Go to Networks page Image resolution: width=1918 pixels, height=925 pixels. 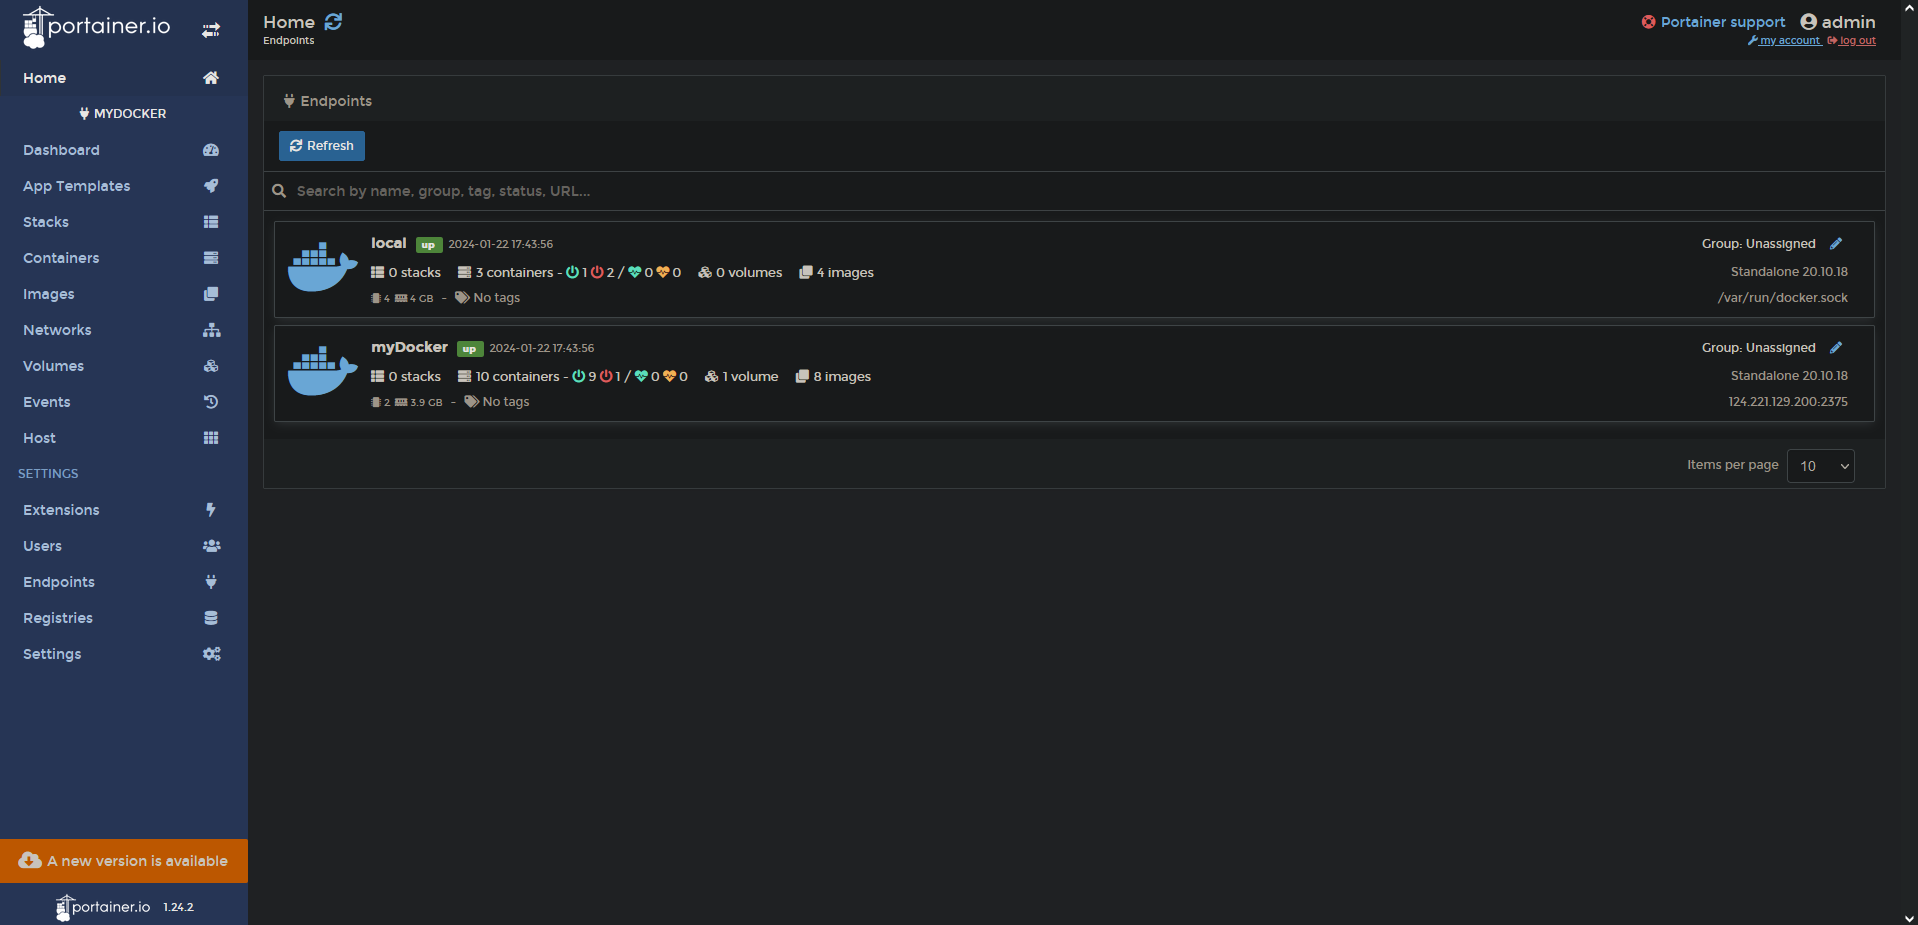tap(124, 330)
